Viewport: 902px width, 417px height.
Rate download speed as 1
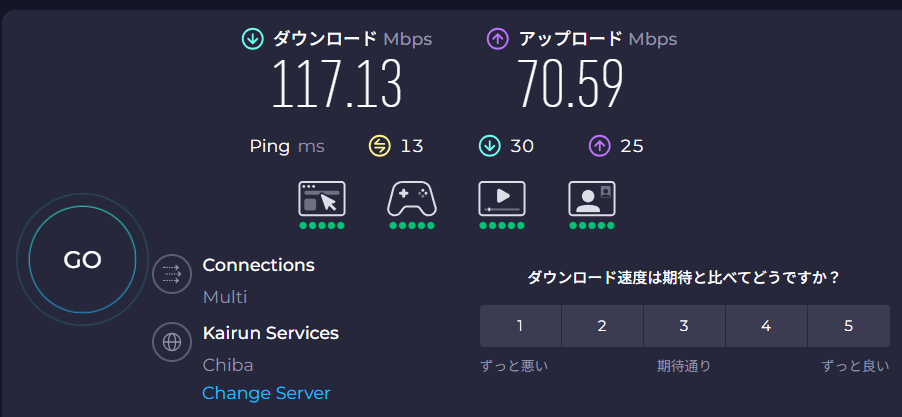[520, 326]
